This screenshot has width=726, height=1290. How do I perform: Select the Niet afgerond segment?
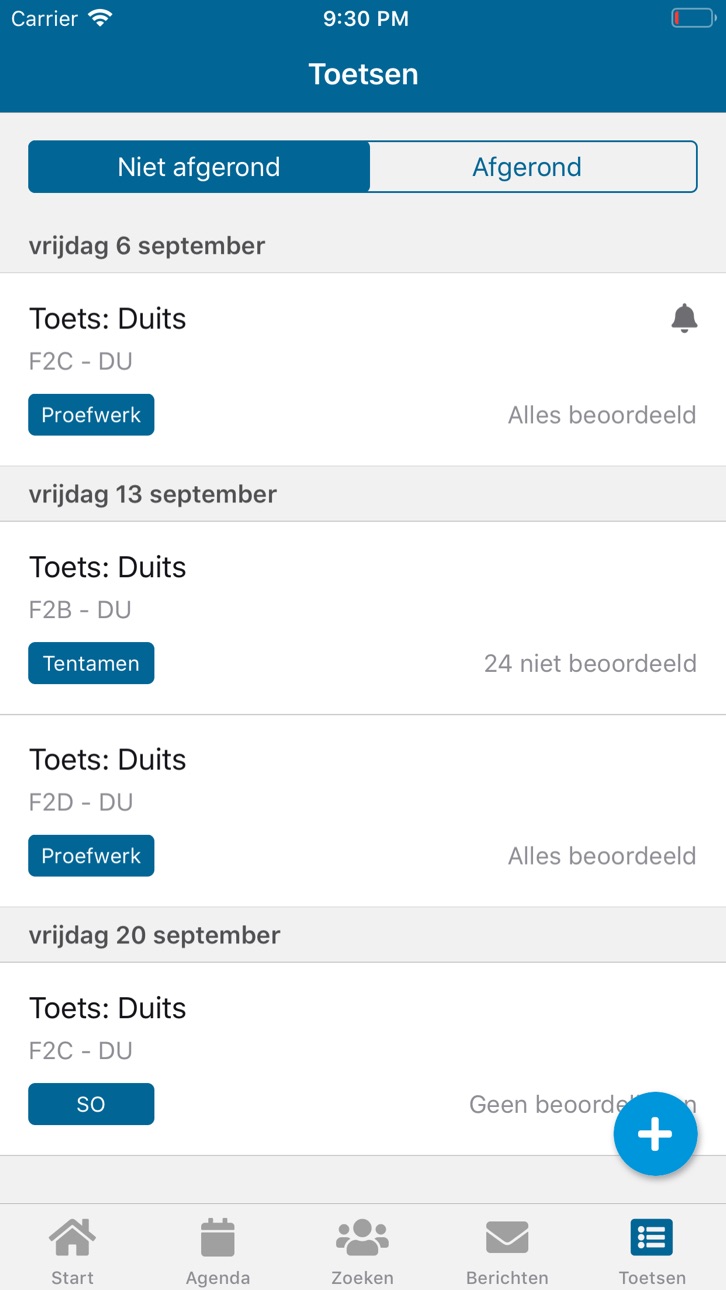(199, 167)
